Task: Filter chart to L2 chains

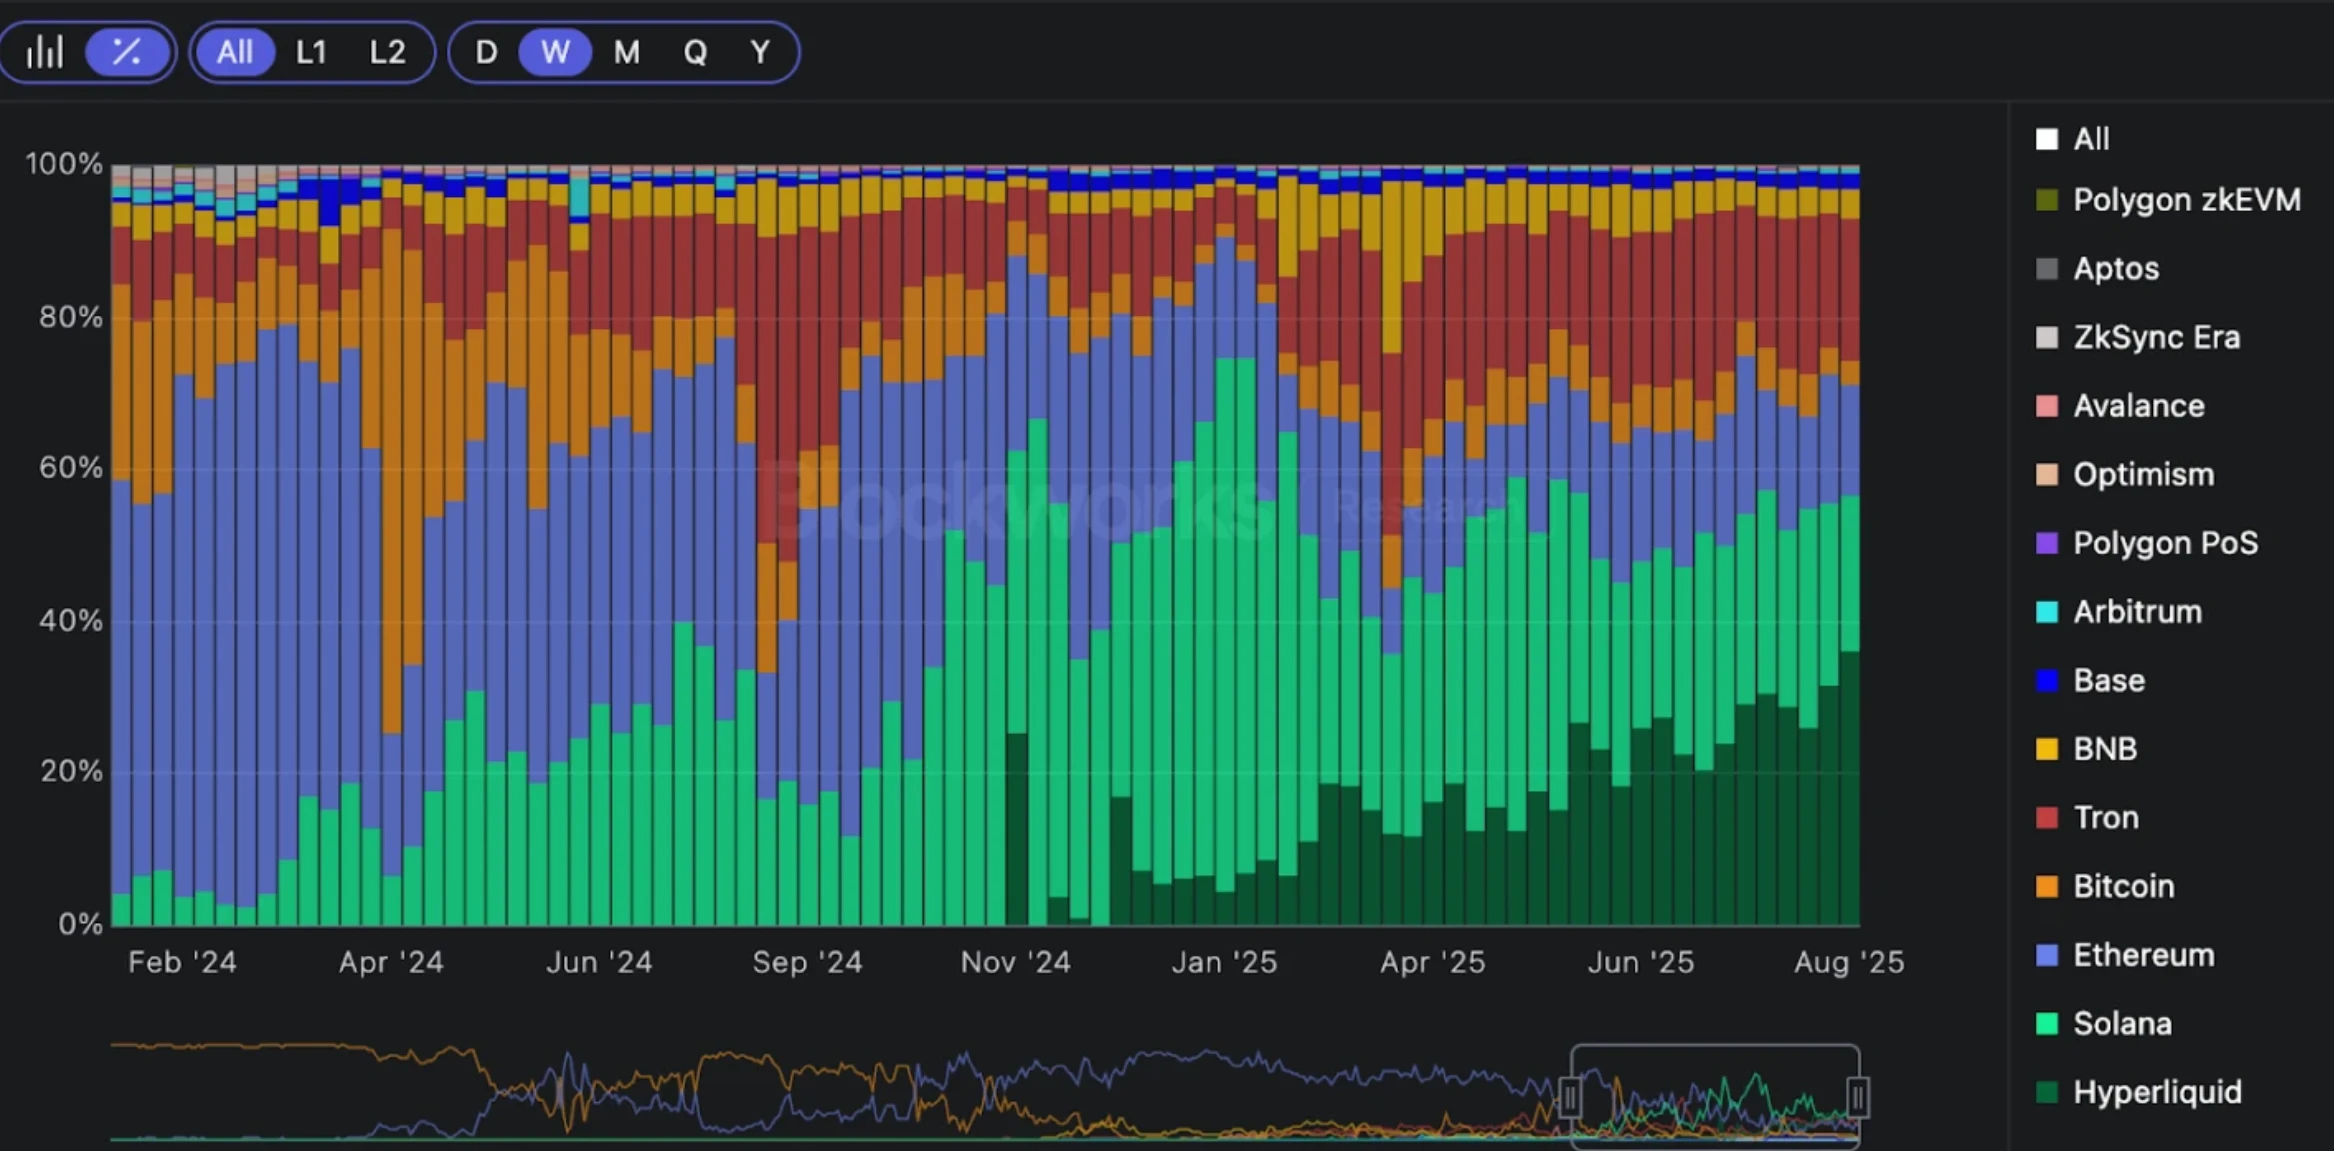Action: [x=388, y=52]
